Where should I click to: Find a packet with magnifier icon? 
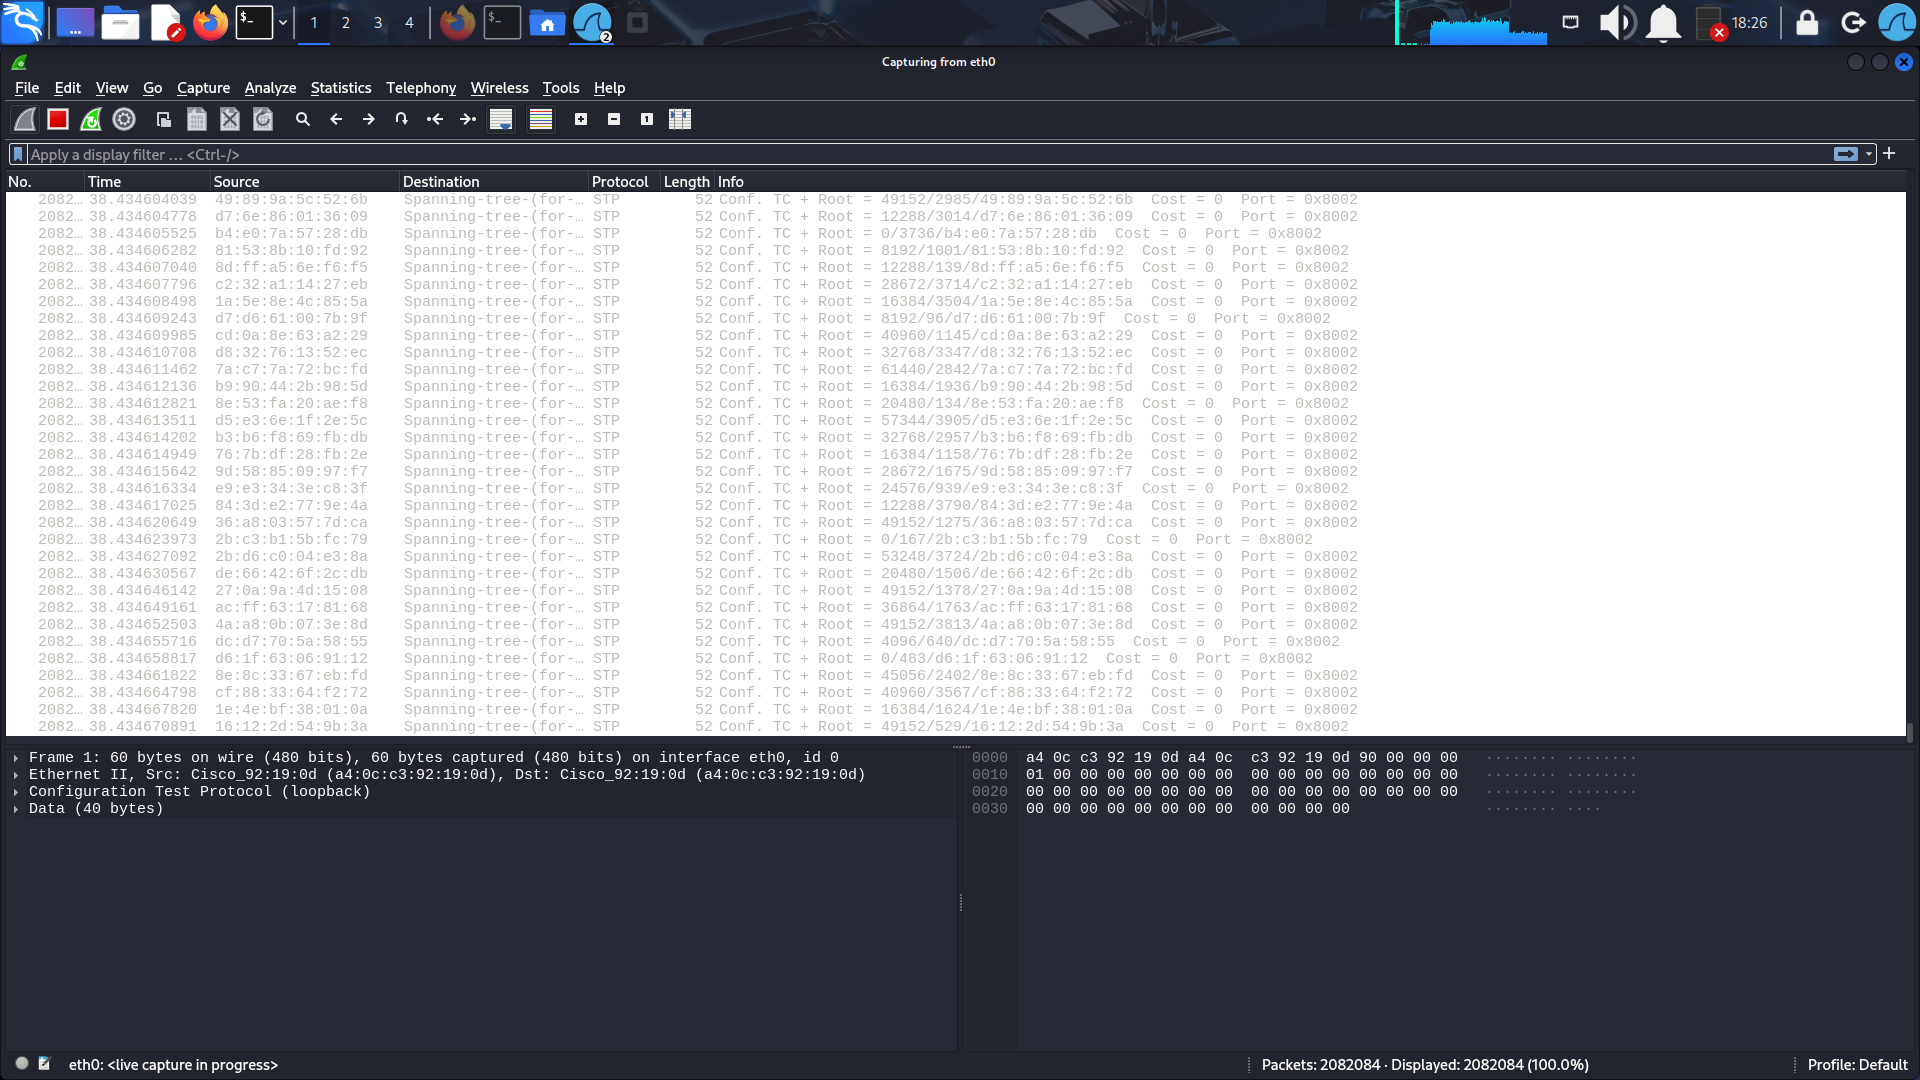(x=303, y=119)
